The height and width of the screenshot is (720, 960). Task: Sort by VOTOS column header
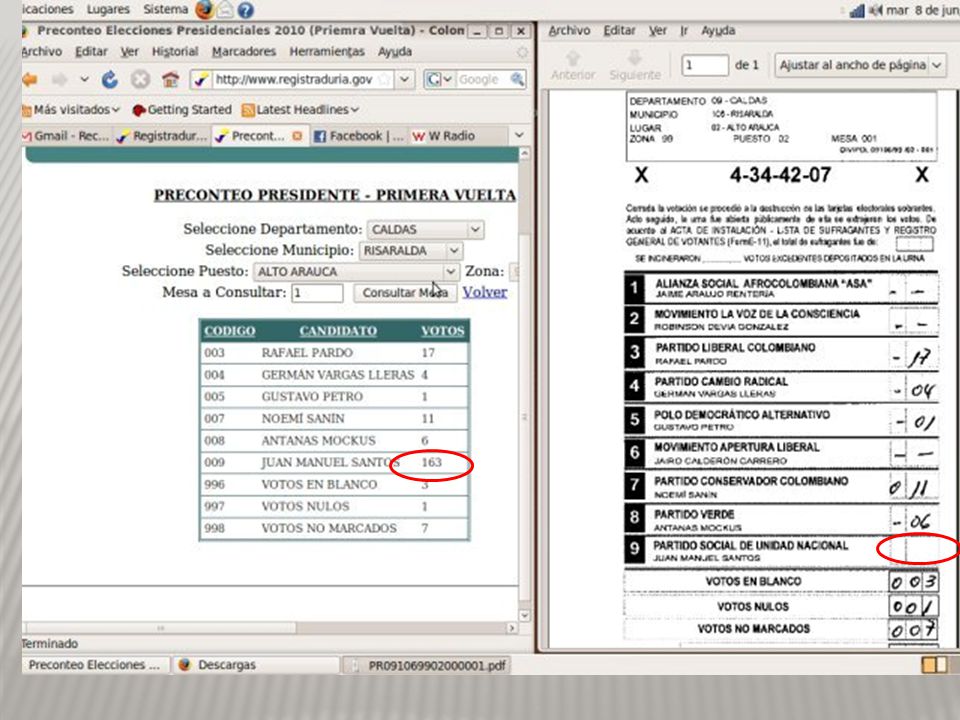[443, 331]
